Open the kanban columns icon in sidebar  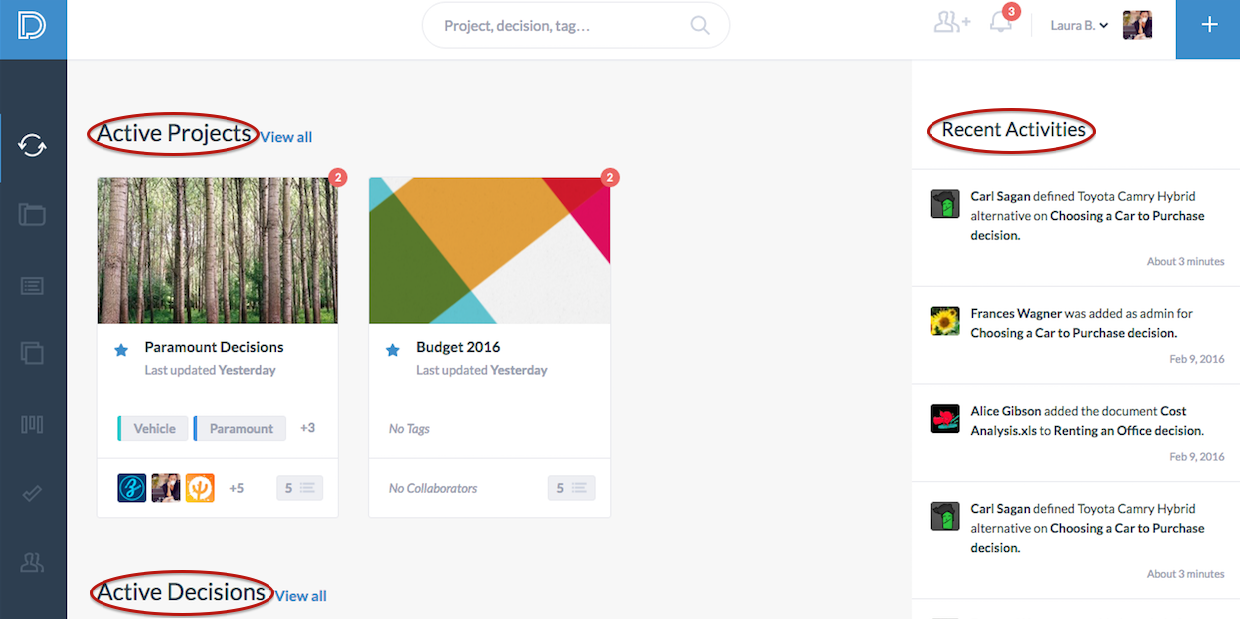(x=33, y=424)
